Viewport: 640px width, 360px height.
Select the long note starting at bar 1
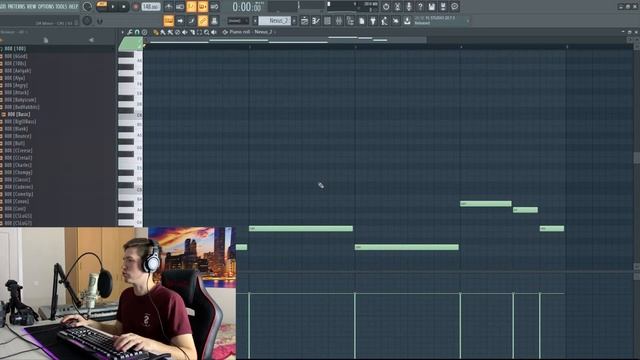click(x=301, y=229)
